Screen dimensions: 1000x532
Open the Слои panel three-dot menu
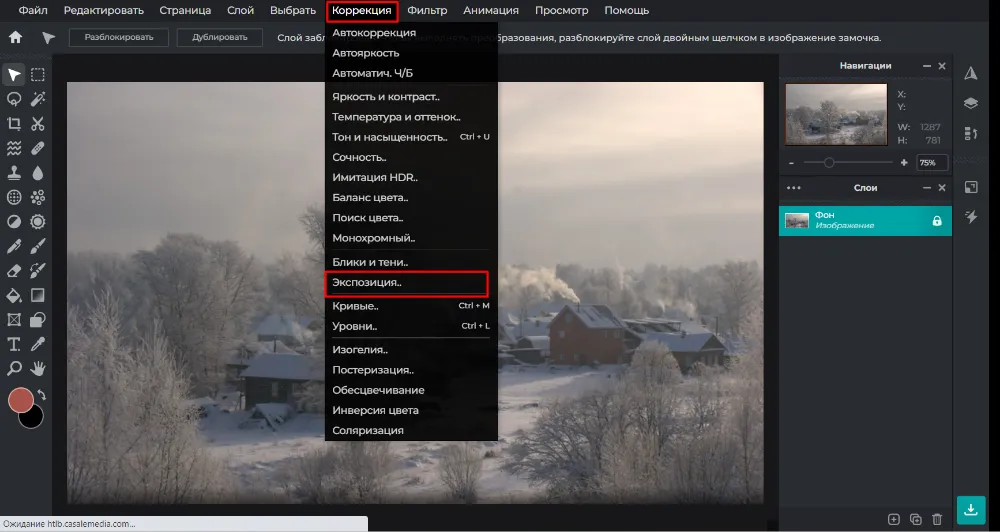pos(793,188)
